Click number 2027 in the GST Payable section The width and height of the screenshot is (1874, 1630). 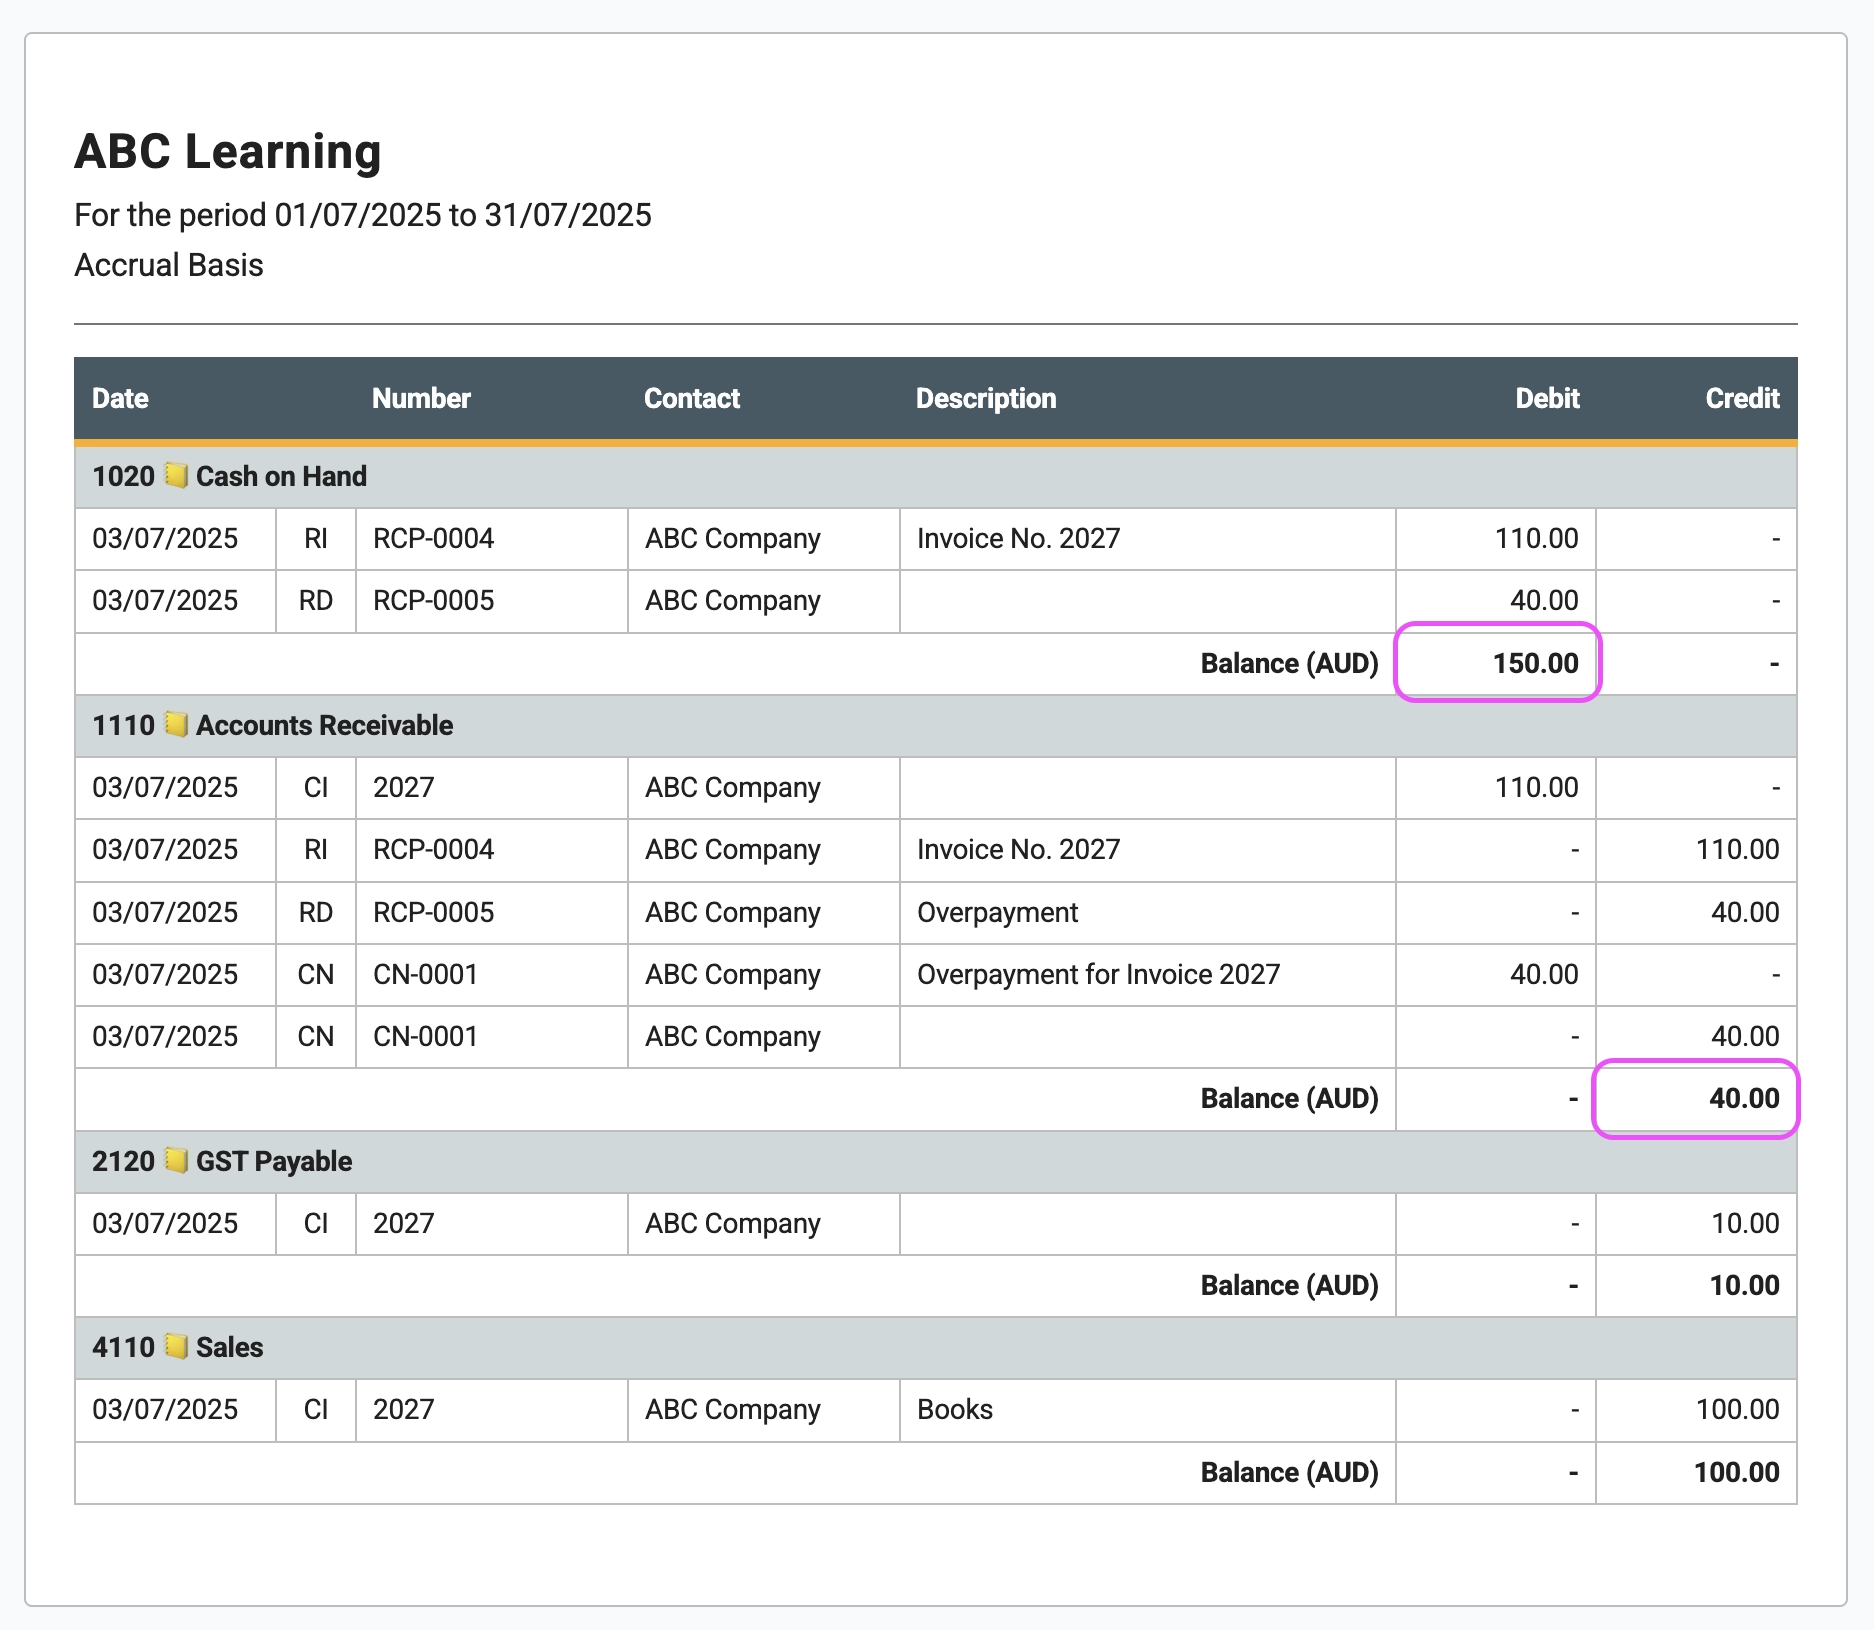(x=403, y=1223)
